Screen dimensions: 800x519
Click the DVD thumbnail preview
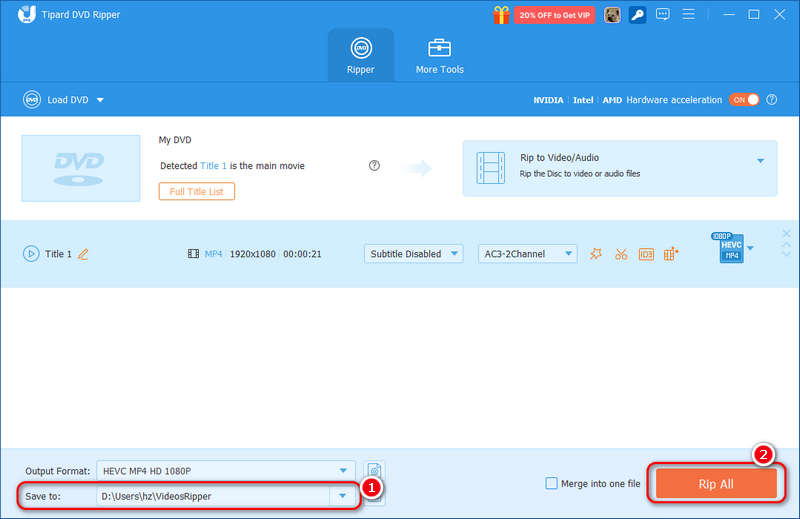(x=81, y=168)
